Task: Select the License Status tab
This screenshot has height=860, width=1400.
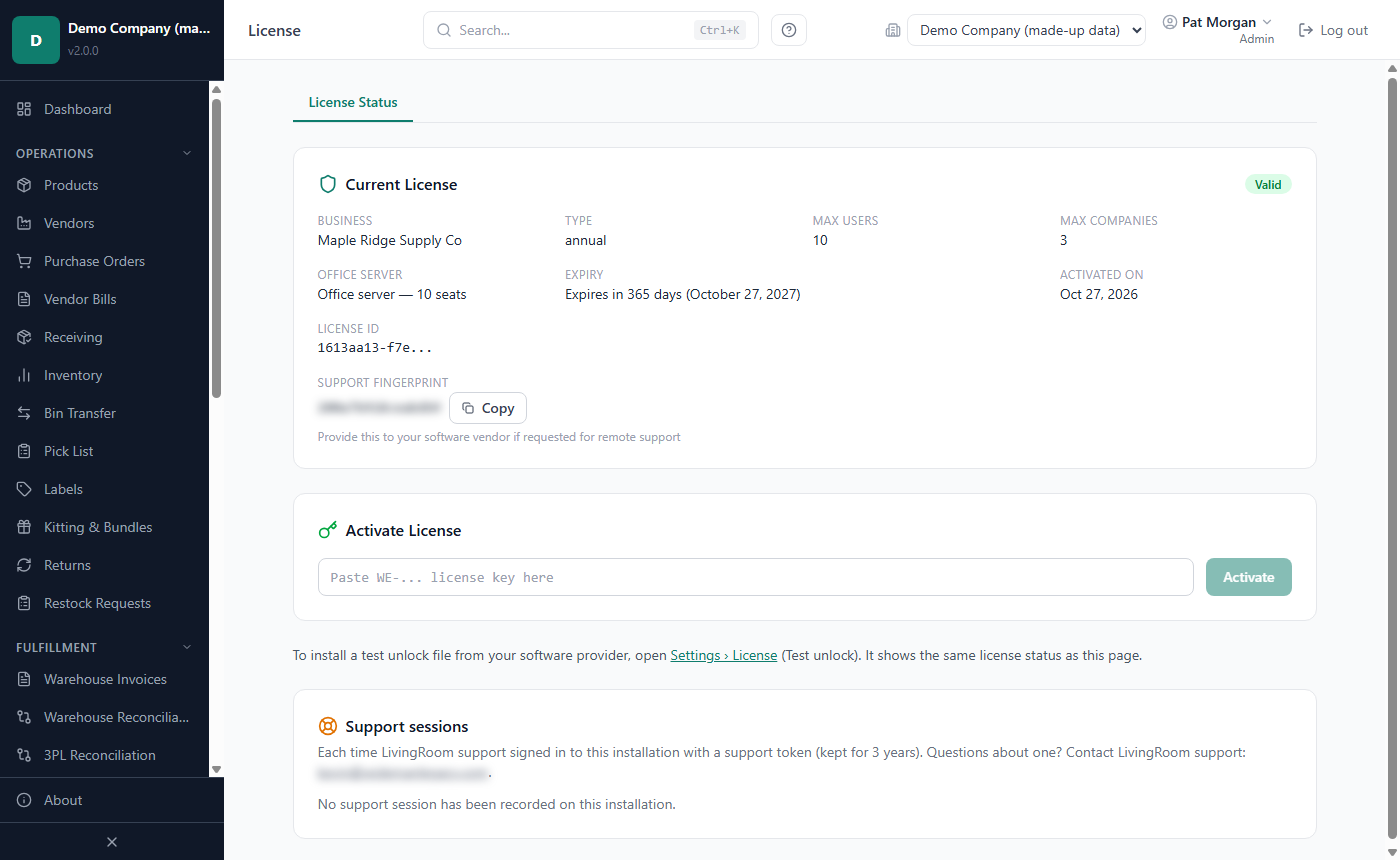Action: (x=353, y=102)
